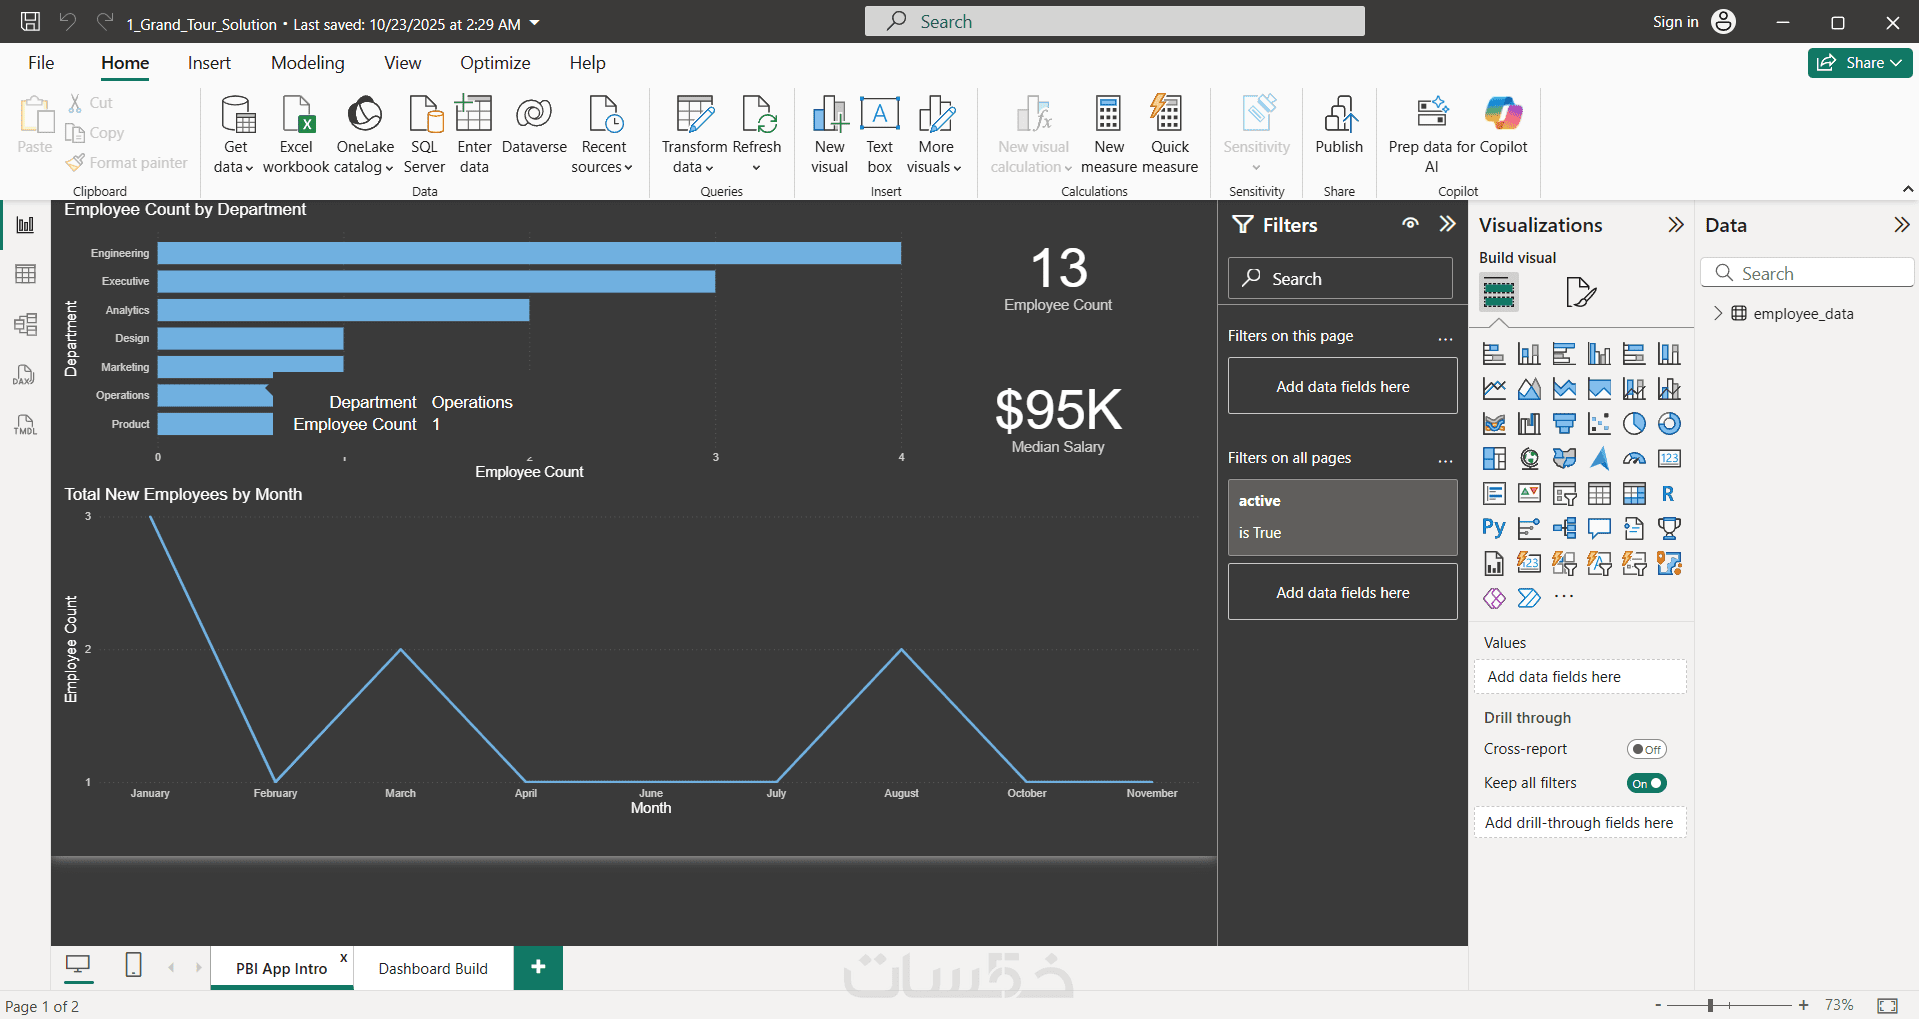Select the KPI visual icon
1919x1019 pixels.
coord(1529,494)
